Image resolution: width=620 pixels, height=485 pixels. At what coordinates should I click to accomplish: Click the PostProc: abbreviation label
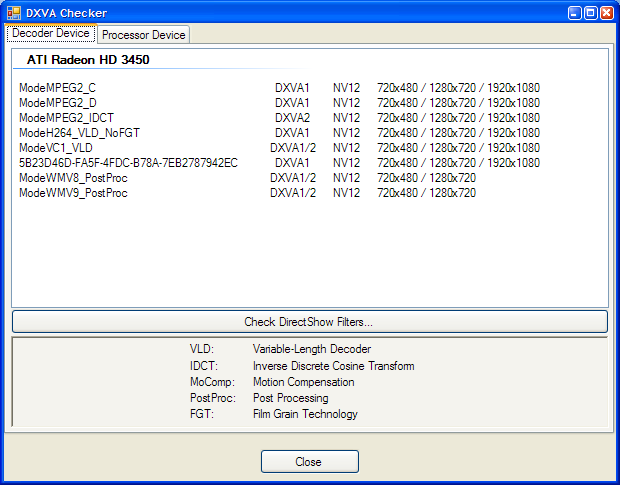[213, 398]
